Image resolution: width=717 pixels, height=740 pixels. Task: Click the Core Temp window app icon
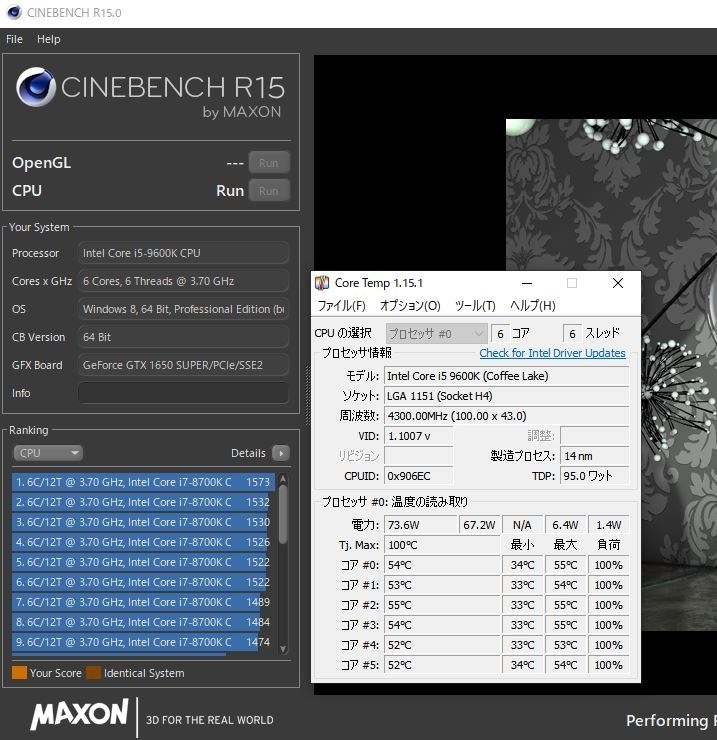[322, 283]
